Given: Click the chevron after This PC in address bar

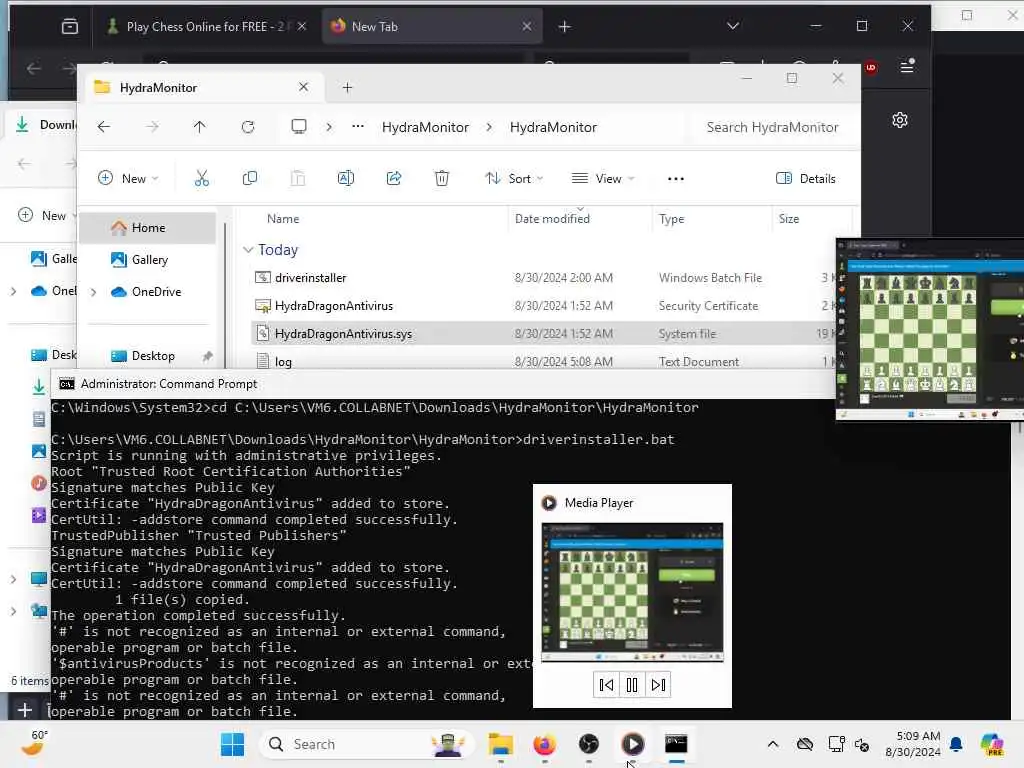Looking at the screenshot, I should 329,127.
